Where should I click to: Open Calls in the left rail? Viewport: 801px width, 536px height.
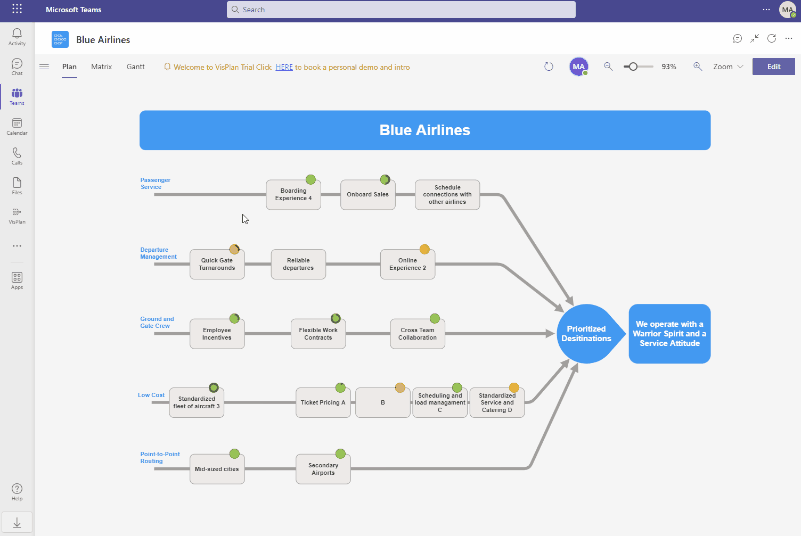click(17, 156)
